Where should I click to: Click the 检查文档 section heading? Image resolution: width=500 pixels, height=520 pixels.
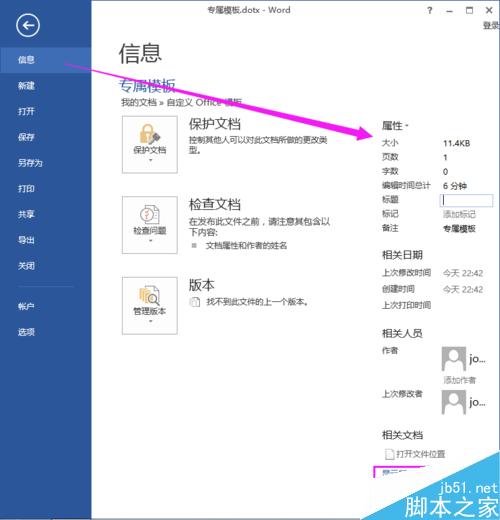pos(215,204)
